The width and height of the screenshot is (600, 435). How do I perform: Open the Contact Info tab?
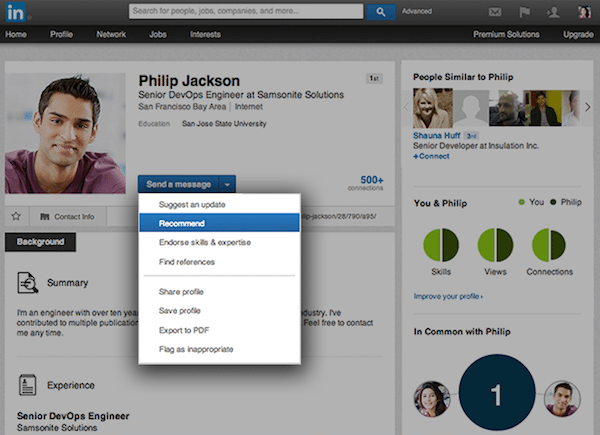click(x=68, y=217)
